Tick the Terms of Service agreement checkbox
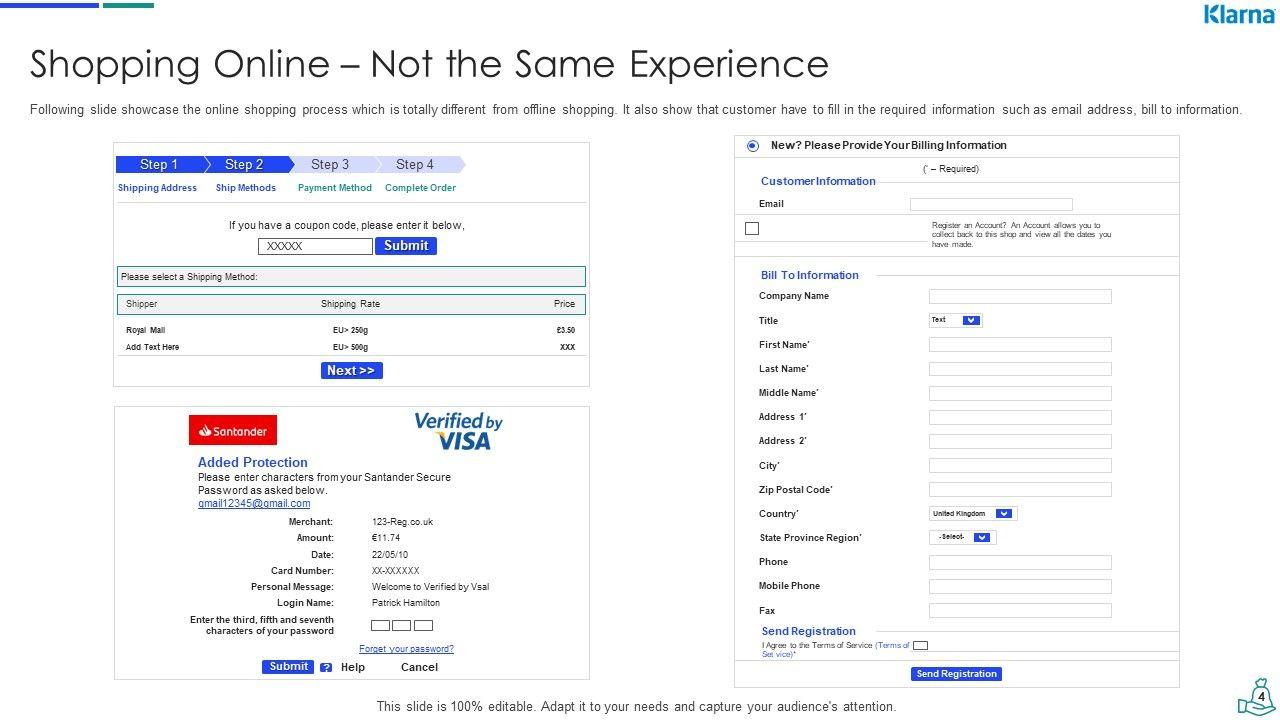 (920, 646)
